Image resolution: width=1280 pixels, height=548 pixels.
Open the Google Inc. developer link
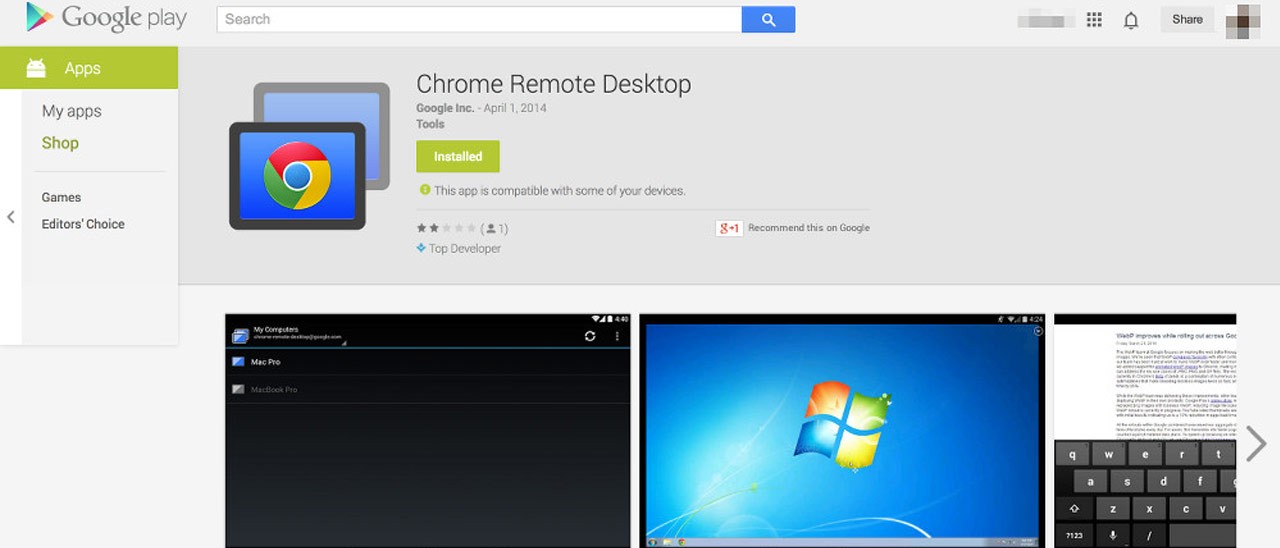coord(445,108)
